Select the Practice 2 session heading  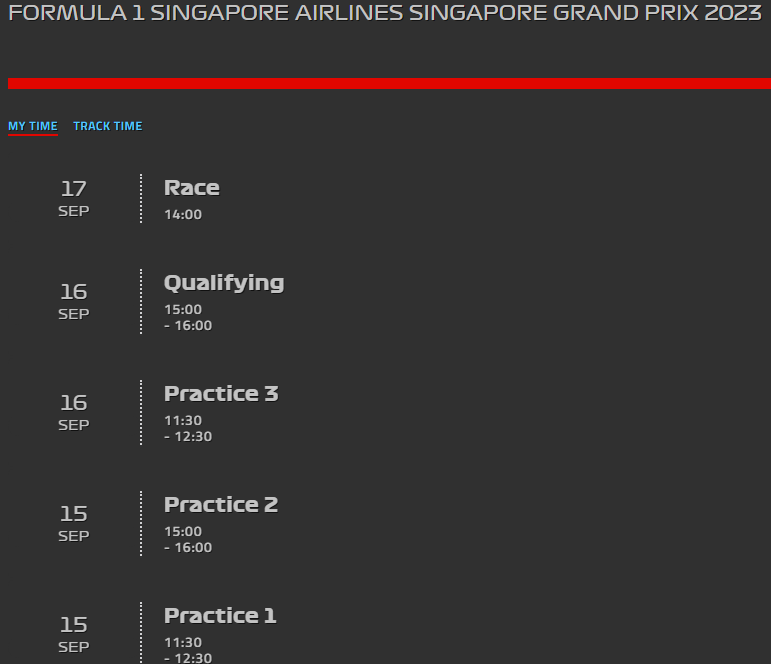click(221, 505)
